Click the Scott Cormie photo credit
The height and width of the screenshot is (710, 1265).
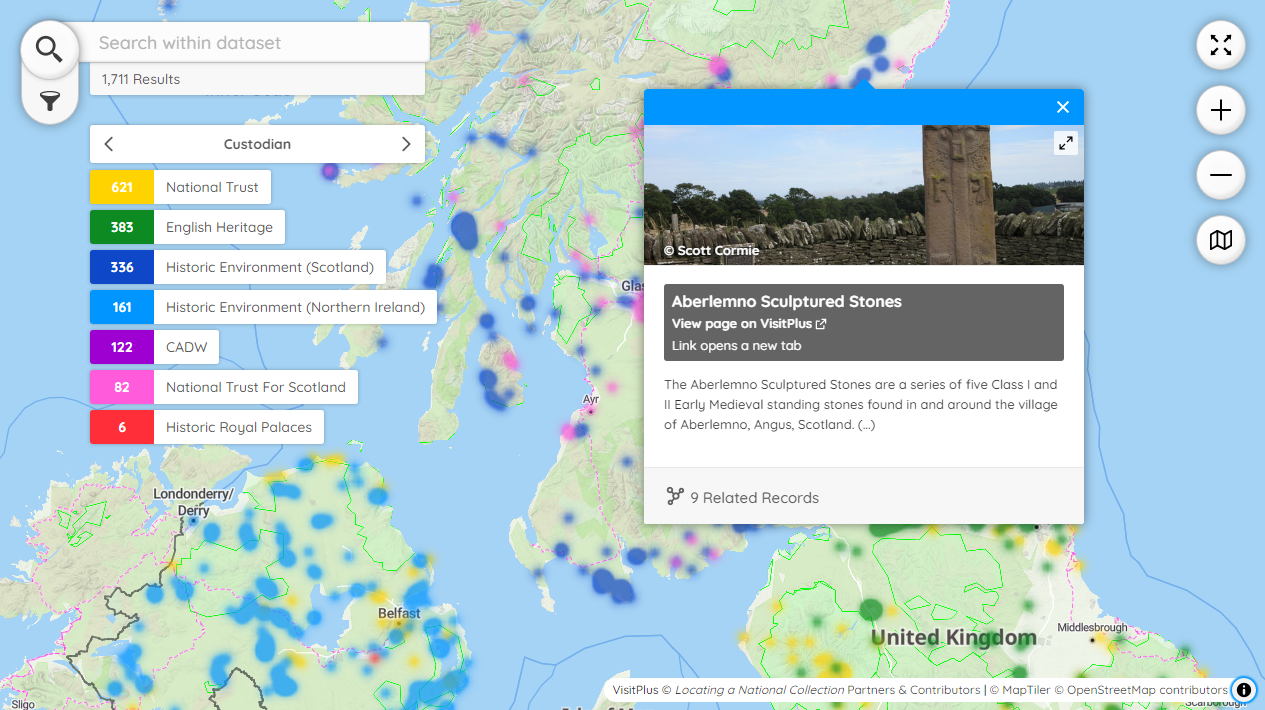pos(711,250)
